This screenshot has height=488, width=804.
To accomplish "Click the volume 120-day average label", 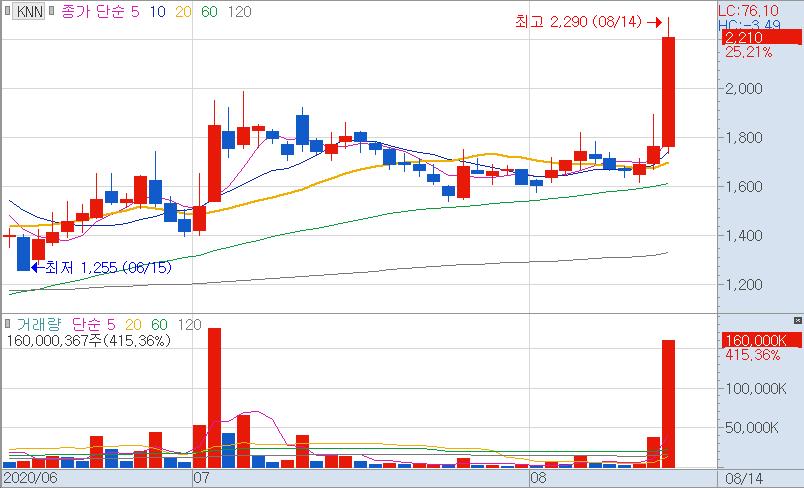I will [190, 324].
